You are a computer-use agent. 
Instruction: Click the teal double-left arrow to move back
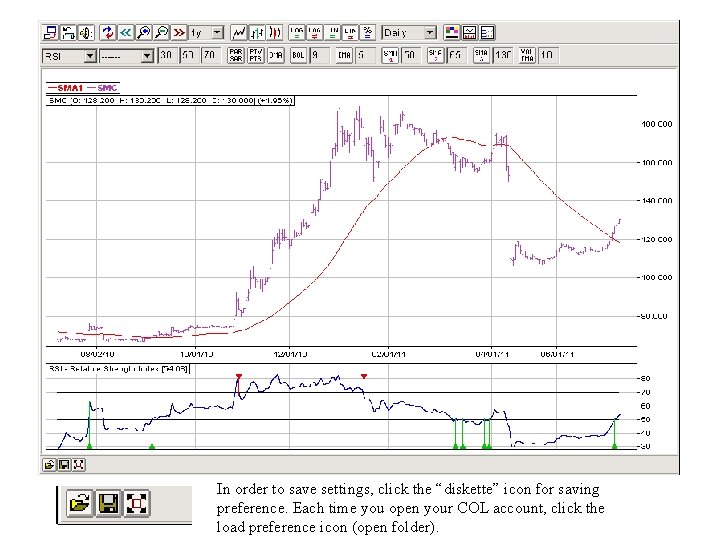click(125, 33)
